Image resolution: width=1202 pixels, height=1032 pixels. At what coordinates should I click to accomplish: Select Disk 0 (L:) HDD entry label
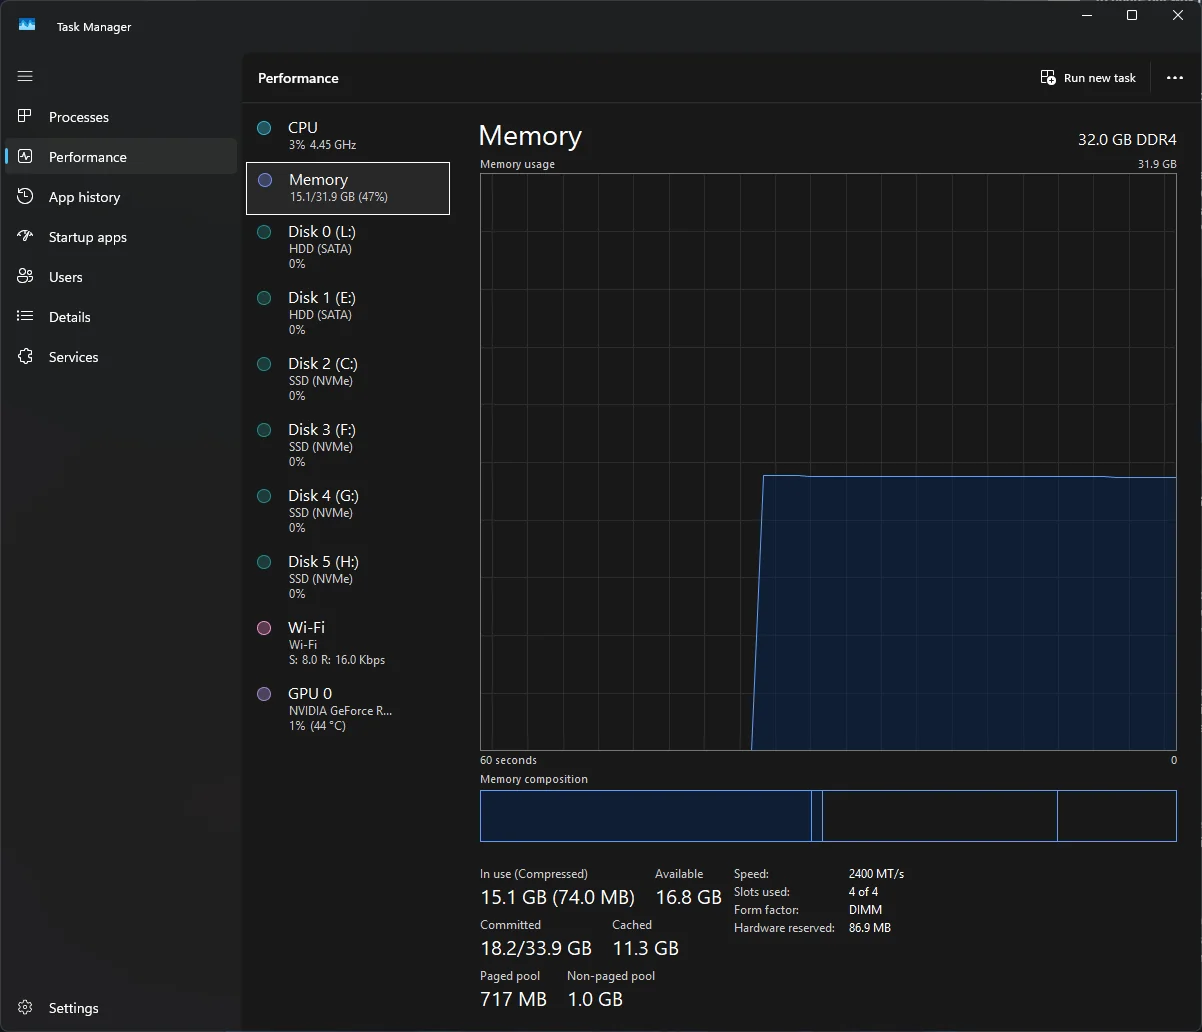tap(322, 232)
